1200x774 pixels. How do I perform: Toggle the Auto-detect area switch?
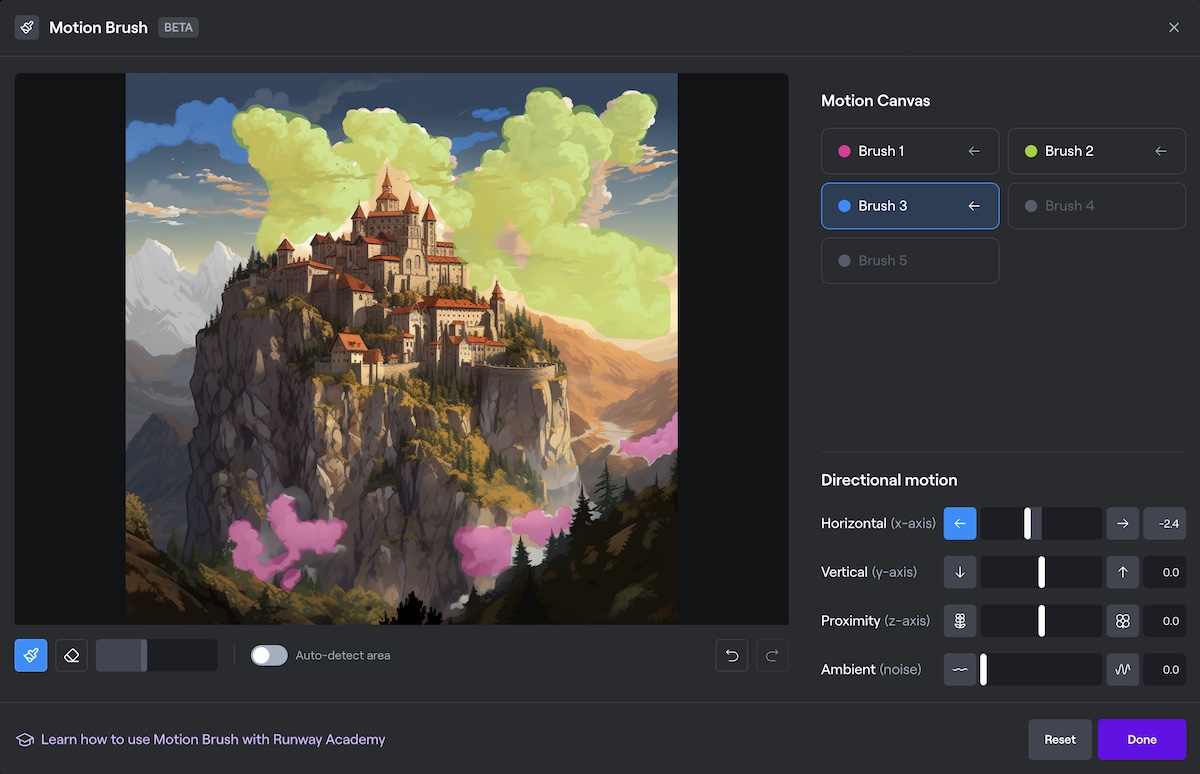(x=269, y=655)
